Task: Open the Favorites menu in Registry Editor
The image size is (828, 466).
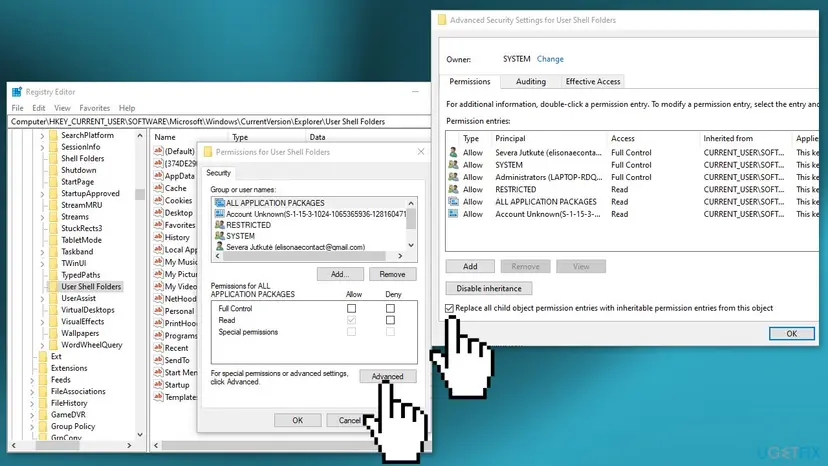Action: (x=95, y=108)
